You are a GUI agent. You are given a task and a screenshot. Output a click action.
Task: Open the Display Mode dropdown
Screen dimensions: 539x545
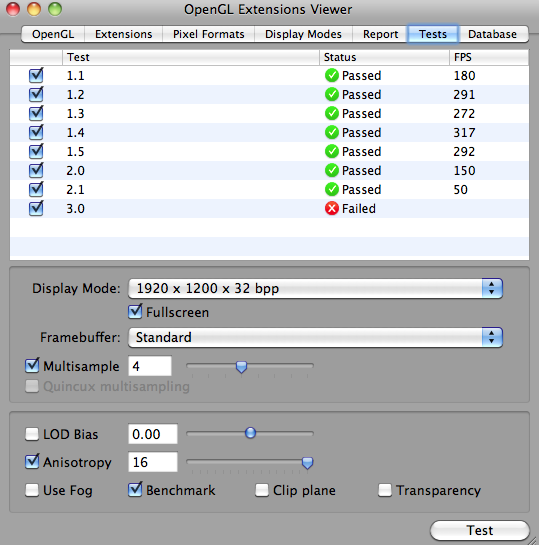315,288
